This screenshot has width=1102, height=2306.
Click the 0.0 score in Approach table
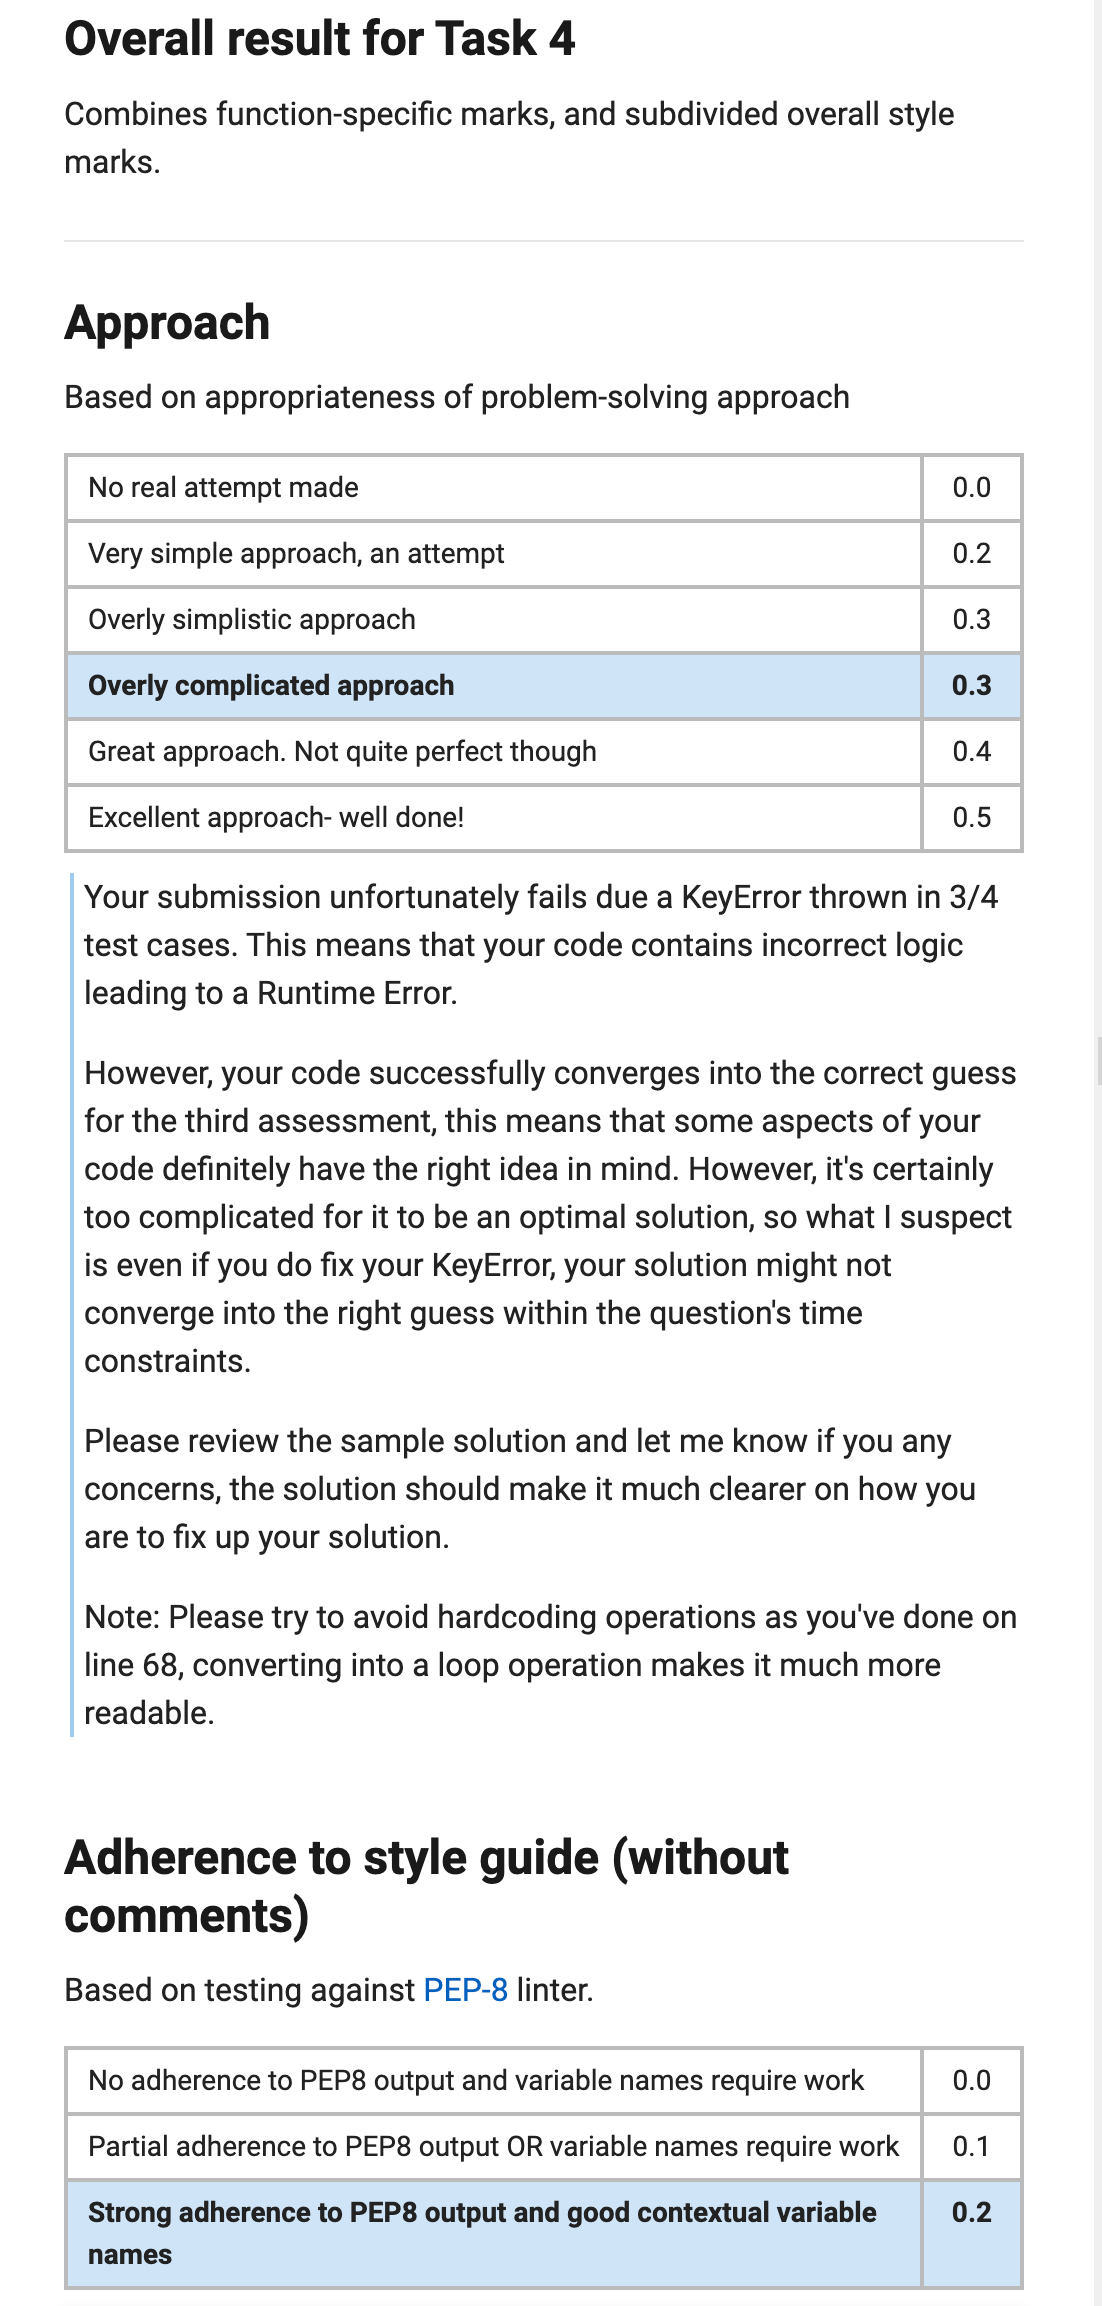point(971,488)
